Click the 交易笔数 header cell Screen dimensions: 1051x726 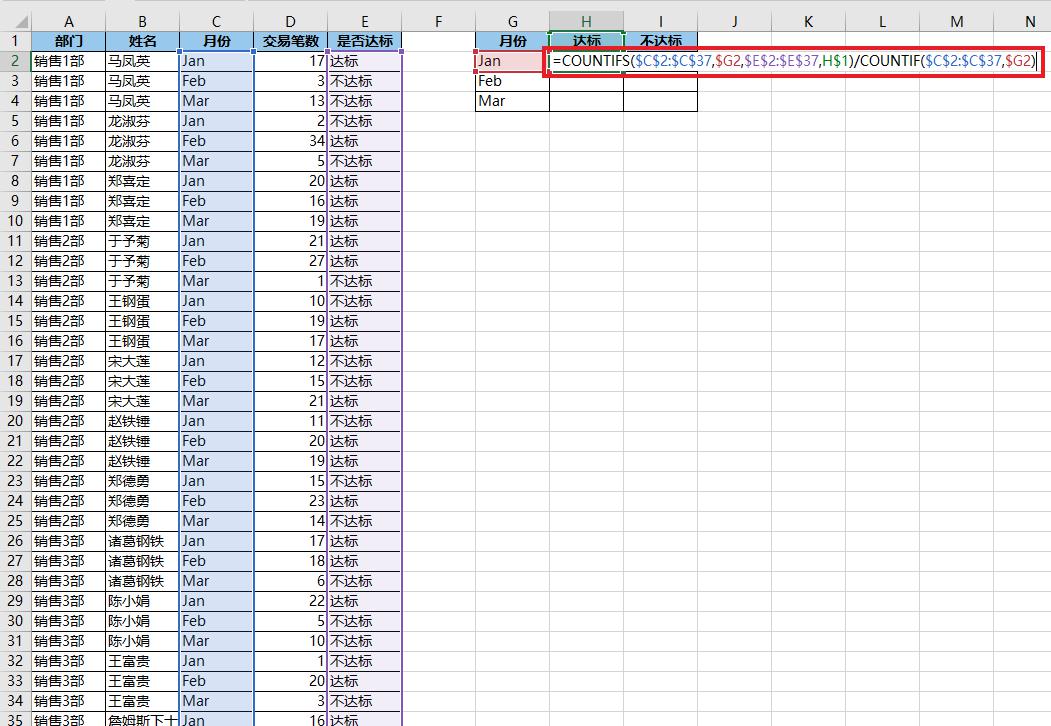[x=290, y=41]
